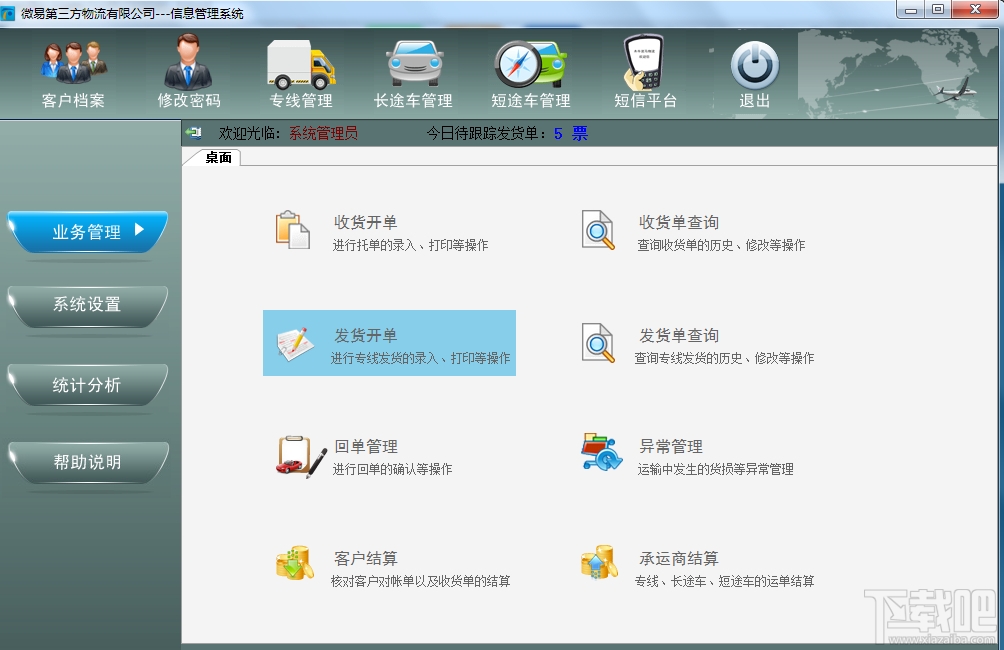Click the 发货开单 title text
The width and height of the screenshot is (1004, 650).
pyautogui.click(x=366, y=335)
